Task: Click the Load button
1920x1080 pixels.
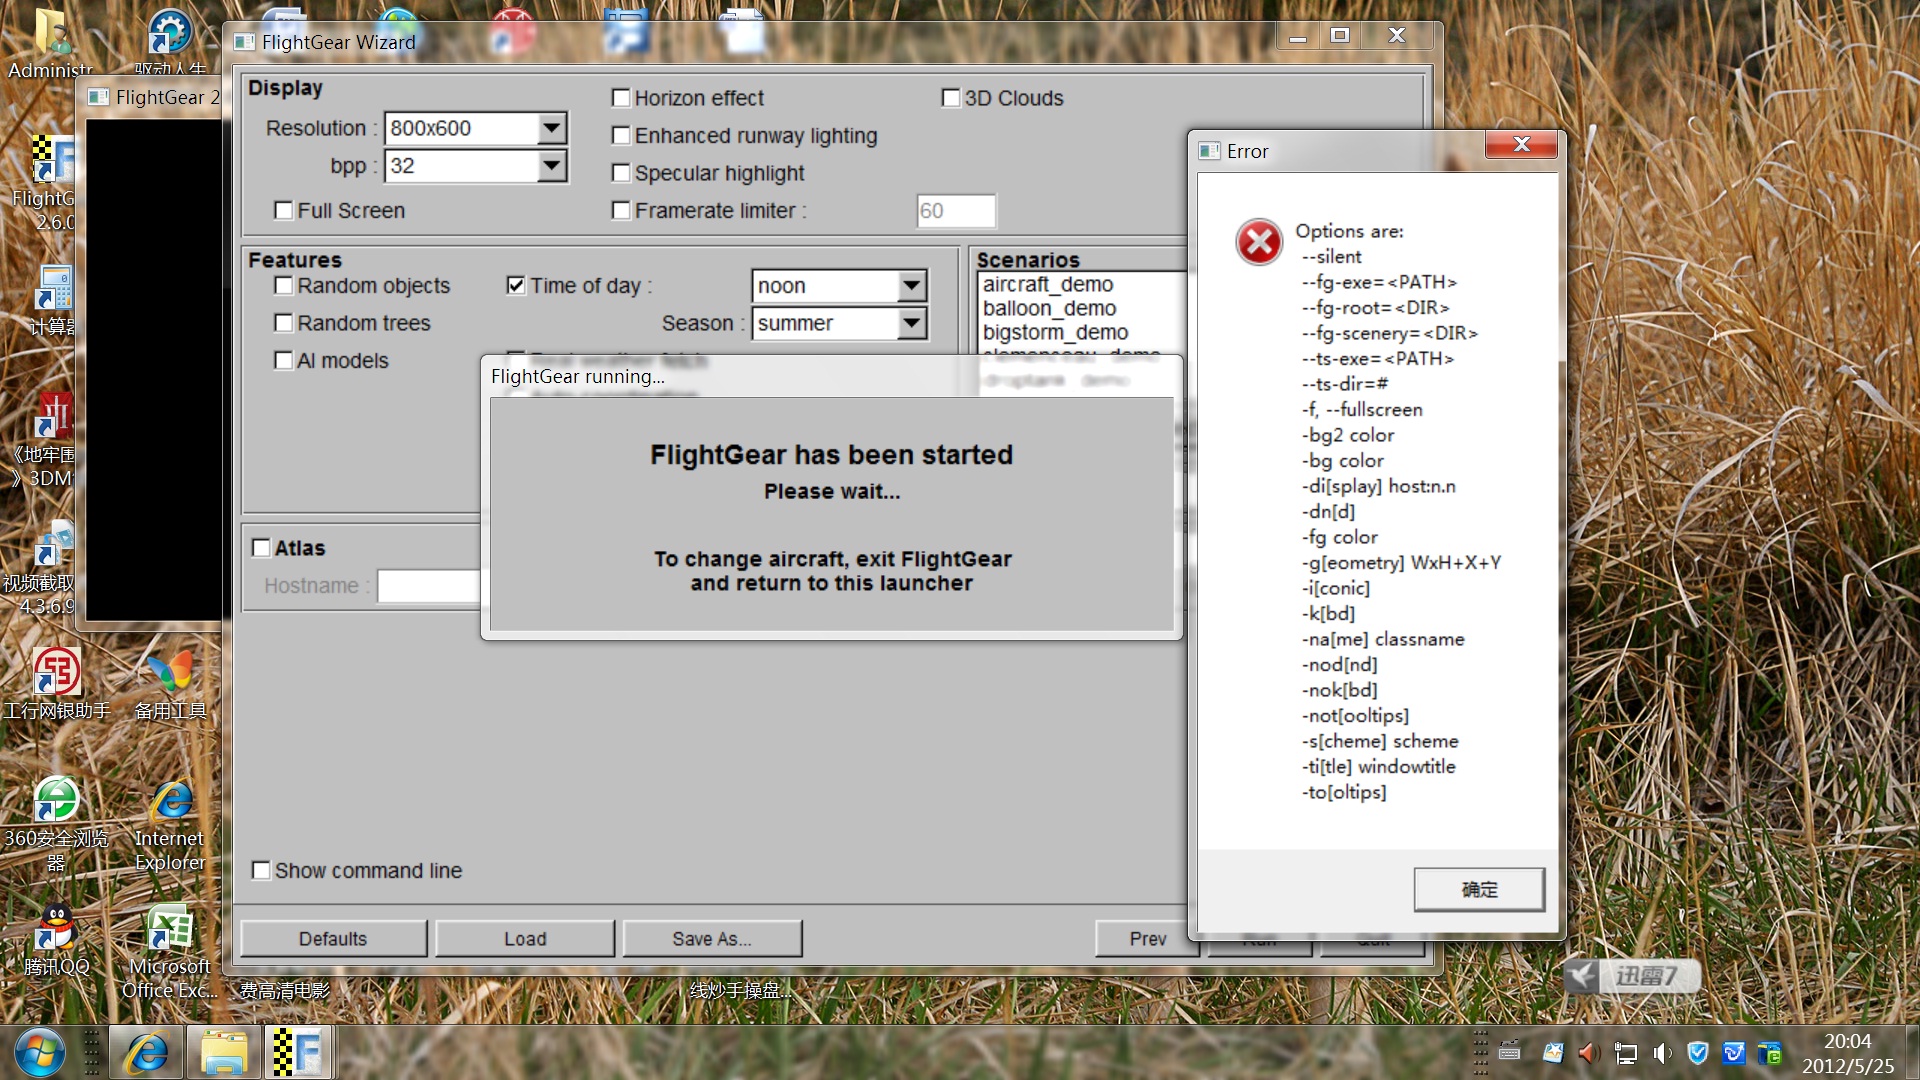Action: coord(525,939)
